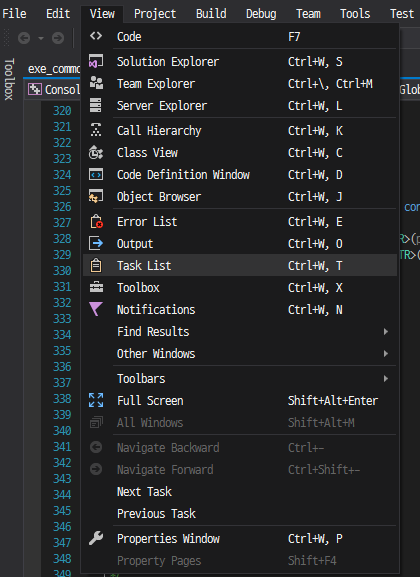Screen dimensions: 420x577
Task: Click the Output arrow icon
Action: [x=96, y=243]
